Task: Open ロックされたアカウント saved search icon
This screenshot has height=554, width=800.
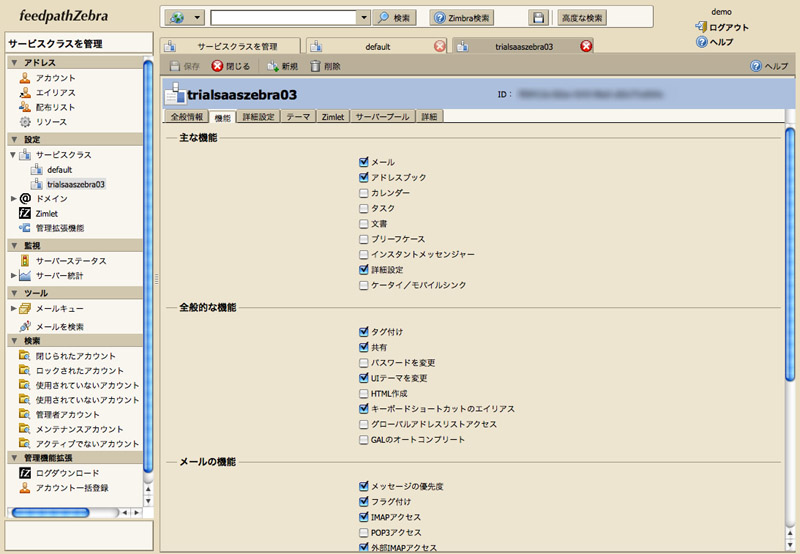Action: coord(24,370)
